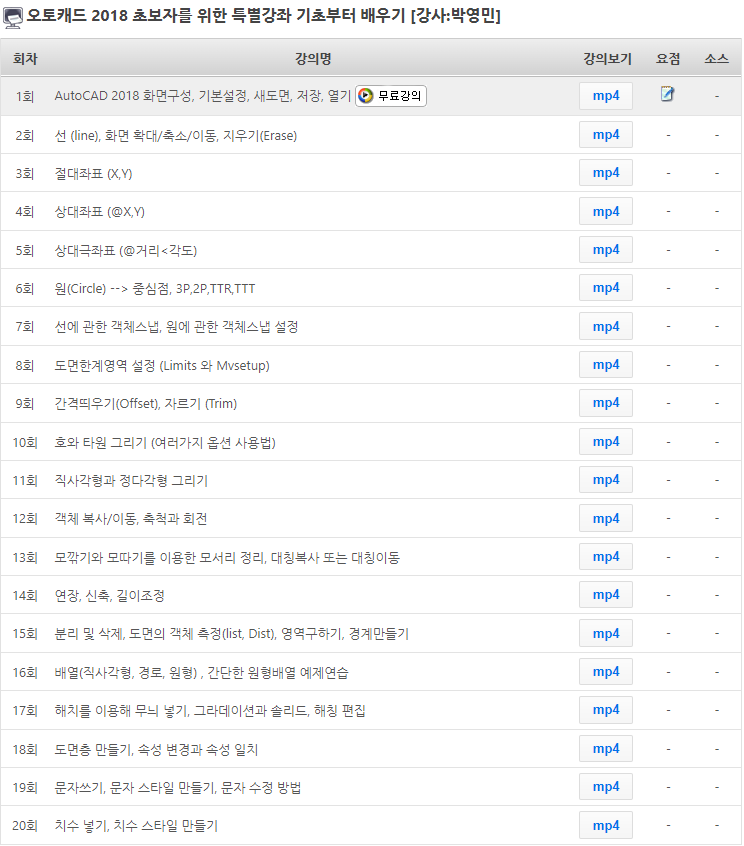Click lecture title 치수 넣기, 치수 스타일 만들기
Viewport: 744px width, 846px height.
point(136,826)
